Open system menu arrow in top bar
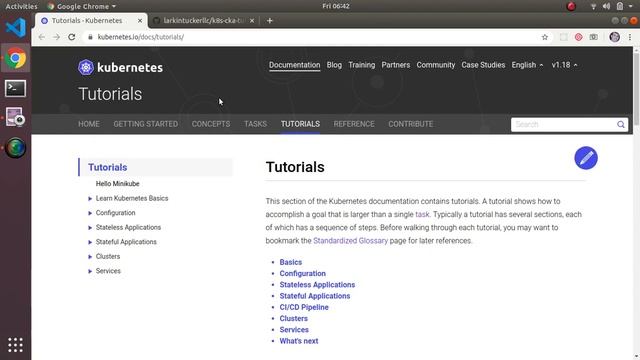The image size is (640, 360). point(631,6)
